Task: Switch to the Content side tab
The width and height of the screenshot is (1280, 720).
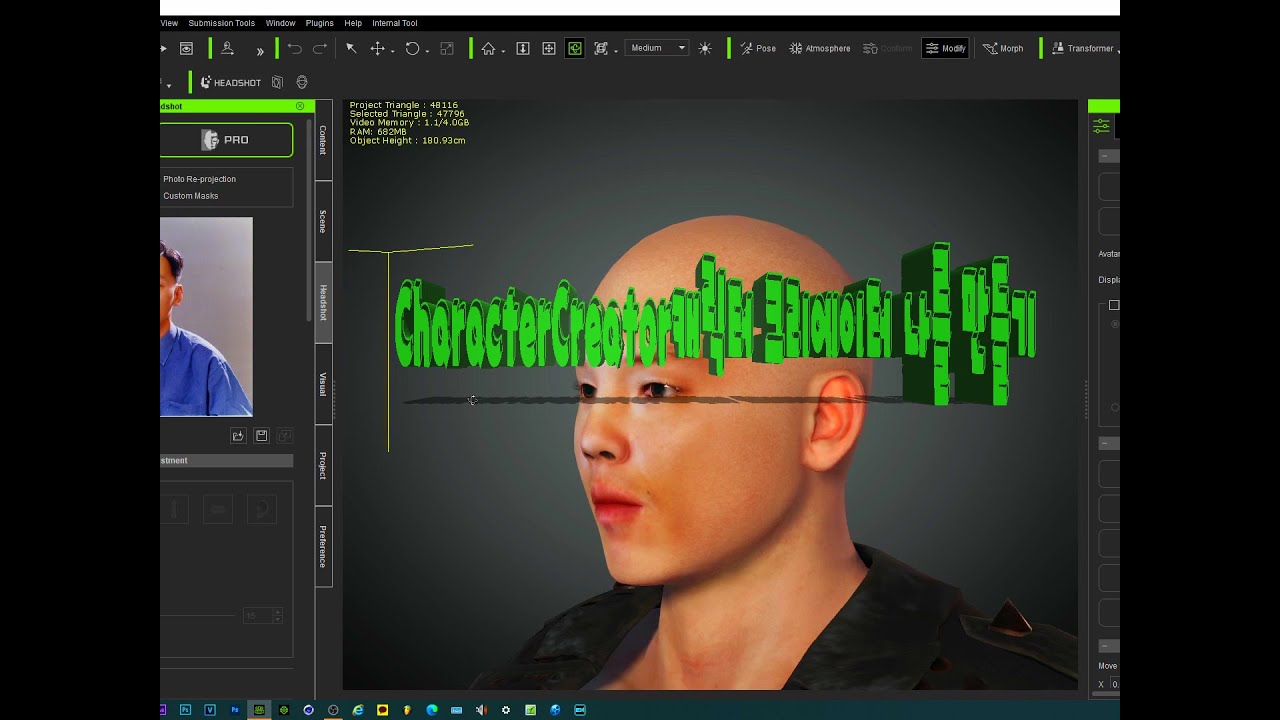Action: [x=323, y=140]
